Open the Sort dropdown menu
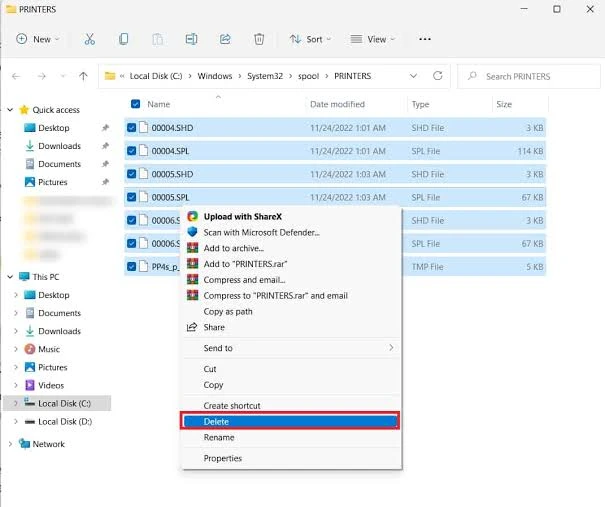The width and height of the screenshot is (605, 507). point(311,39)
